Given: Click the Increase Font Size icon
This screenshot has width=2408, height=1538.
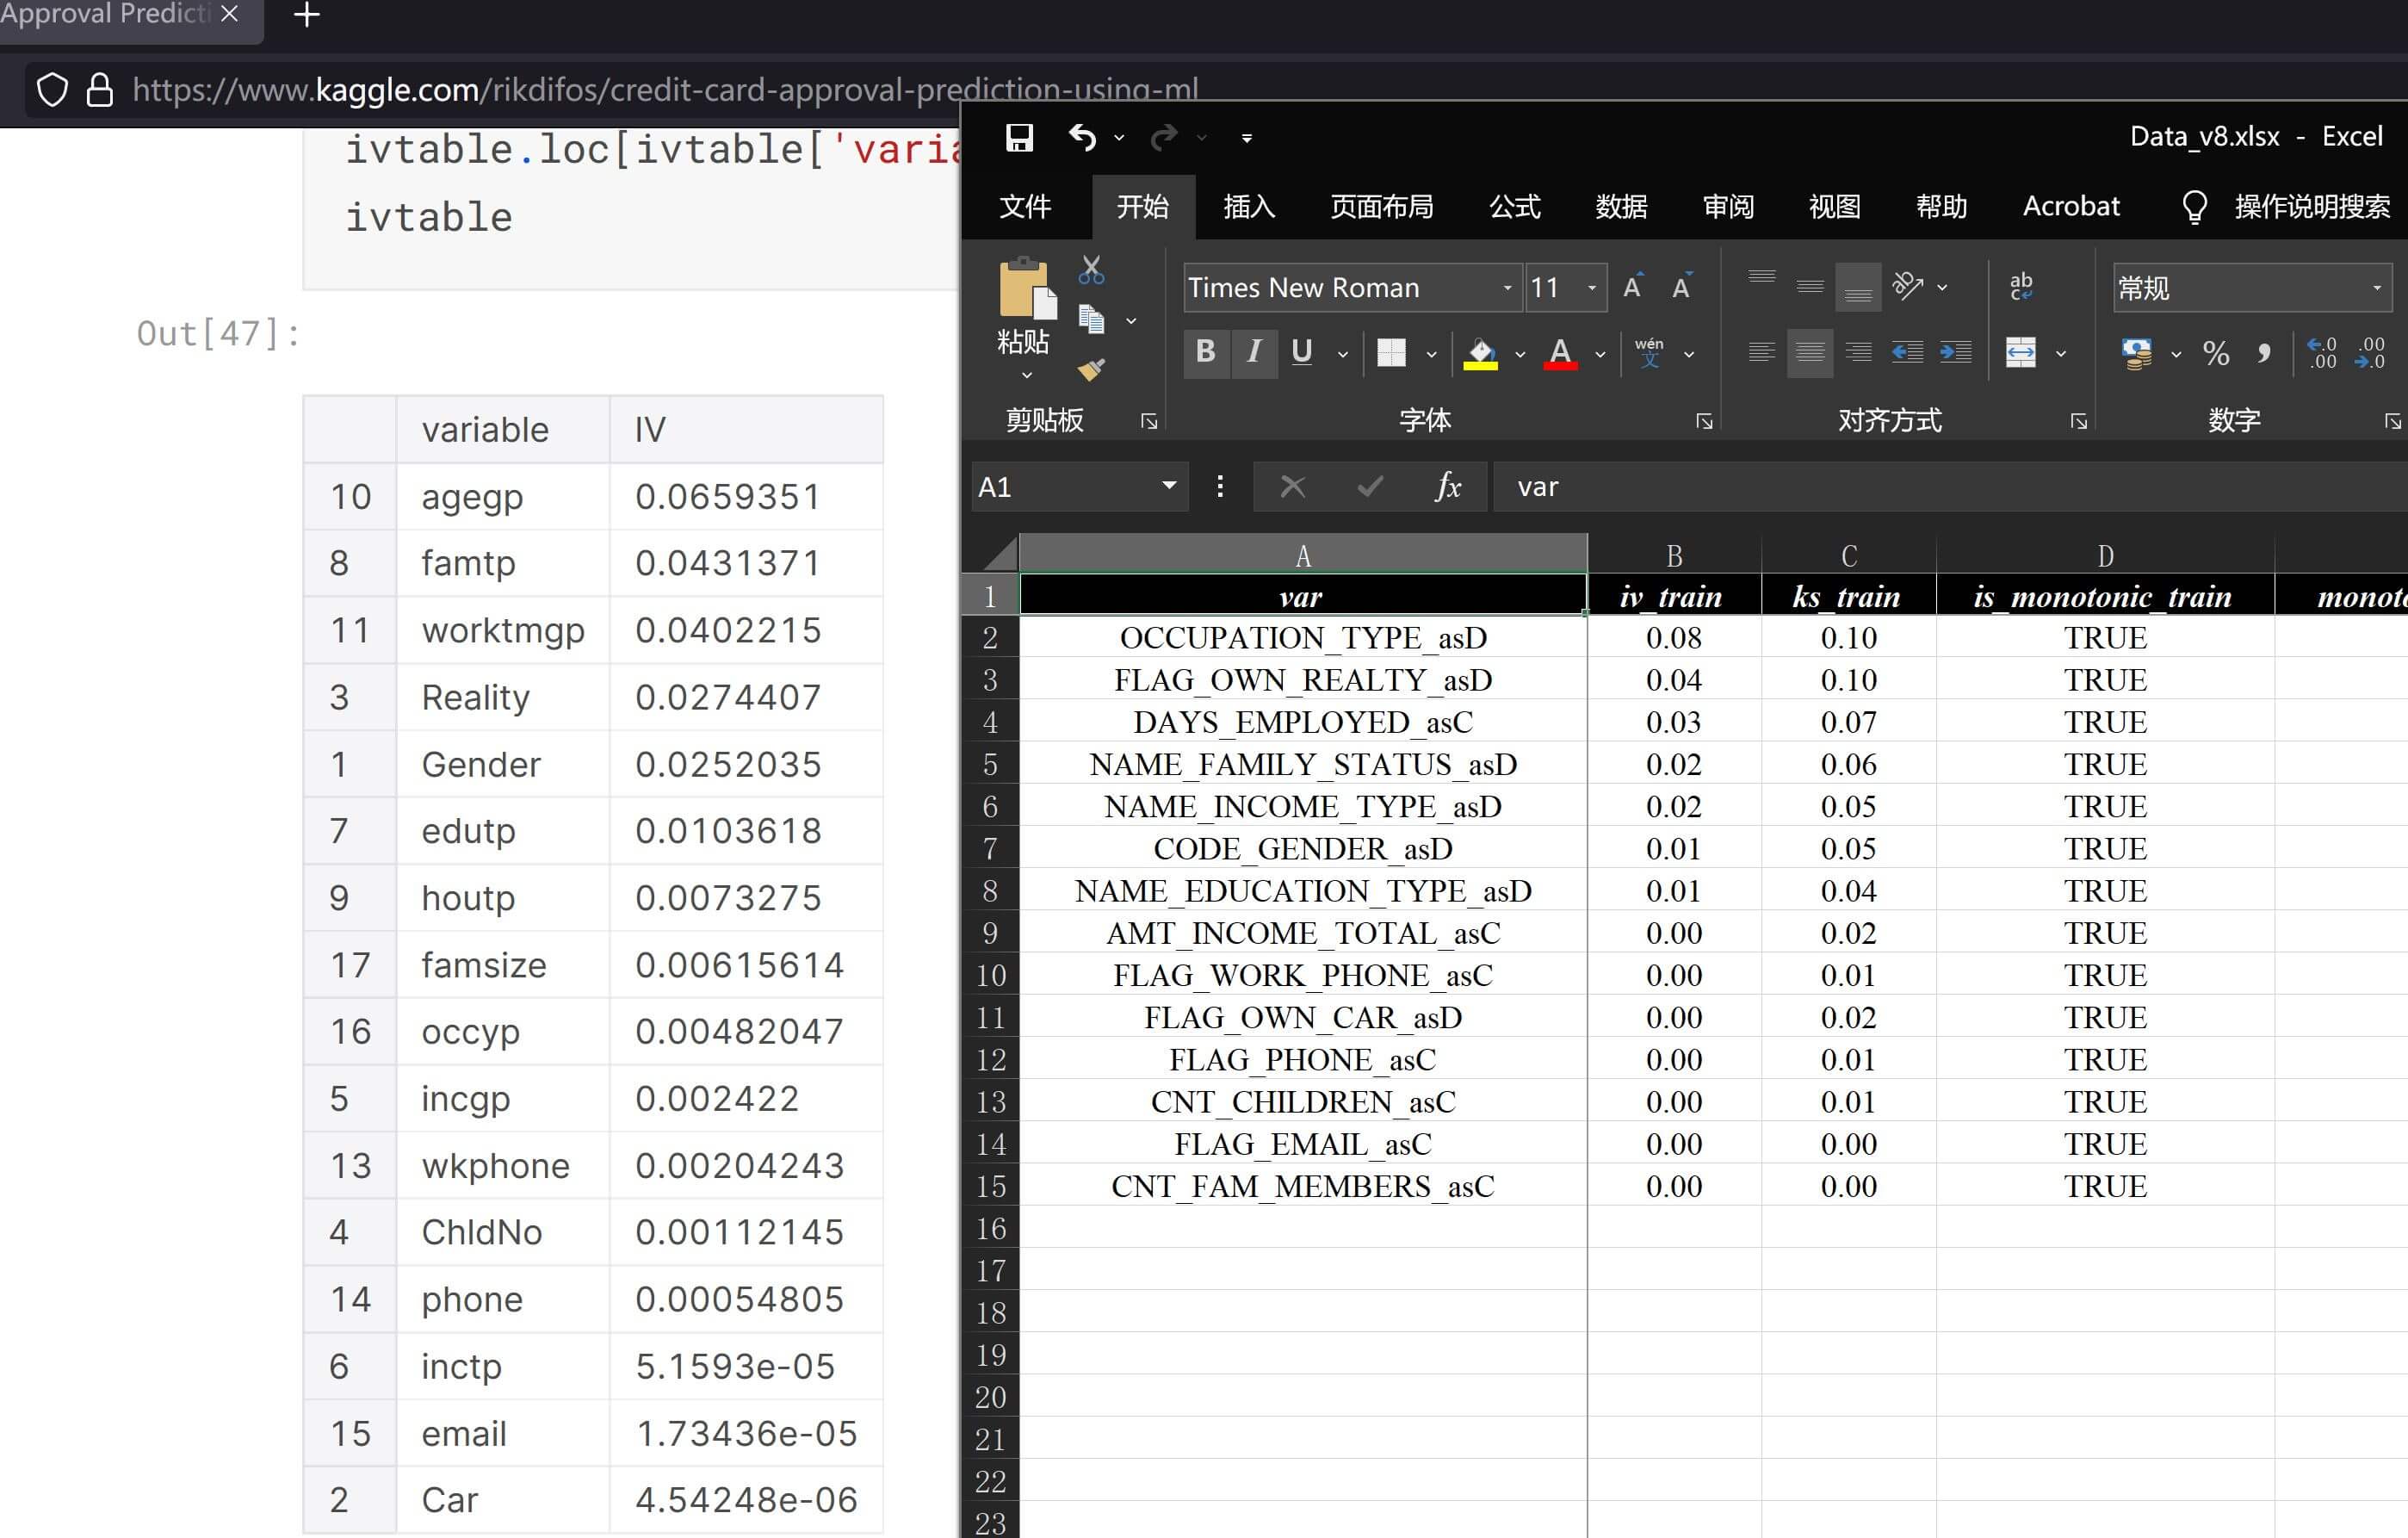Looking at the screenshot, I should (x=1632, y=287).
